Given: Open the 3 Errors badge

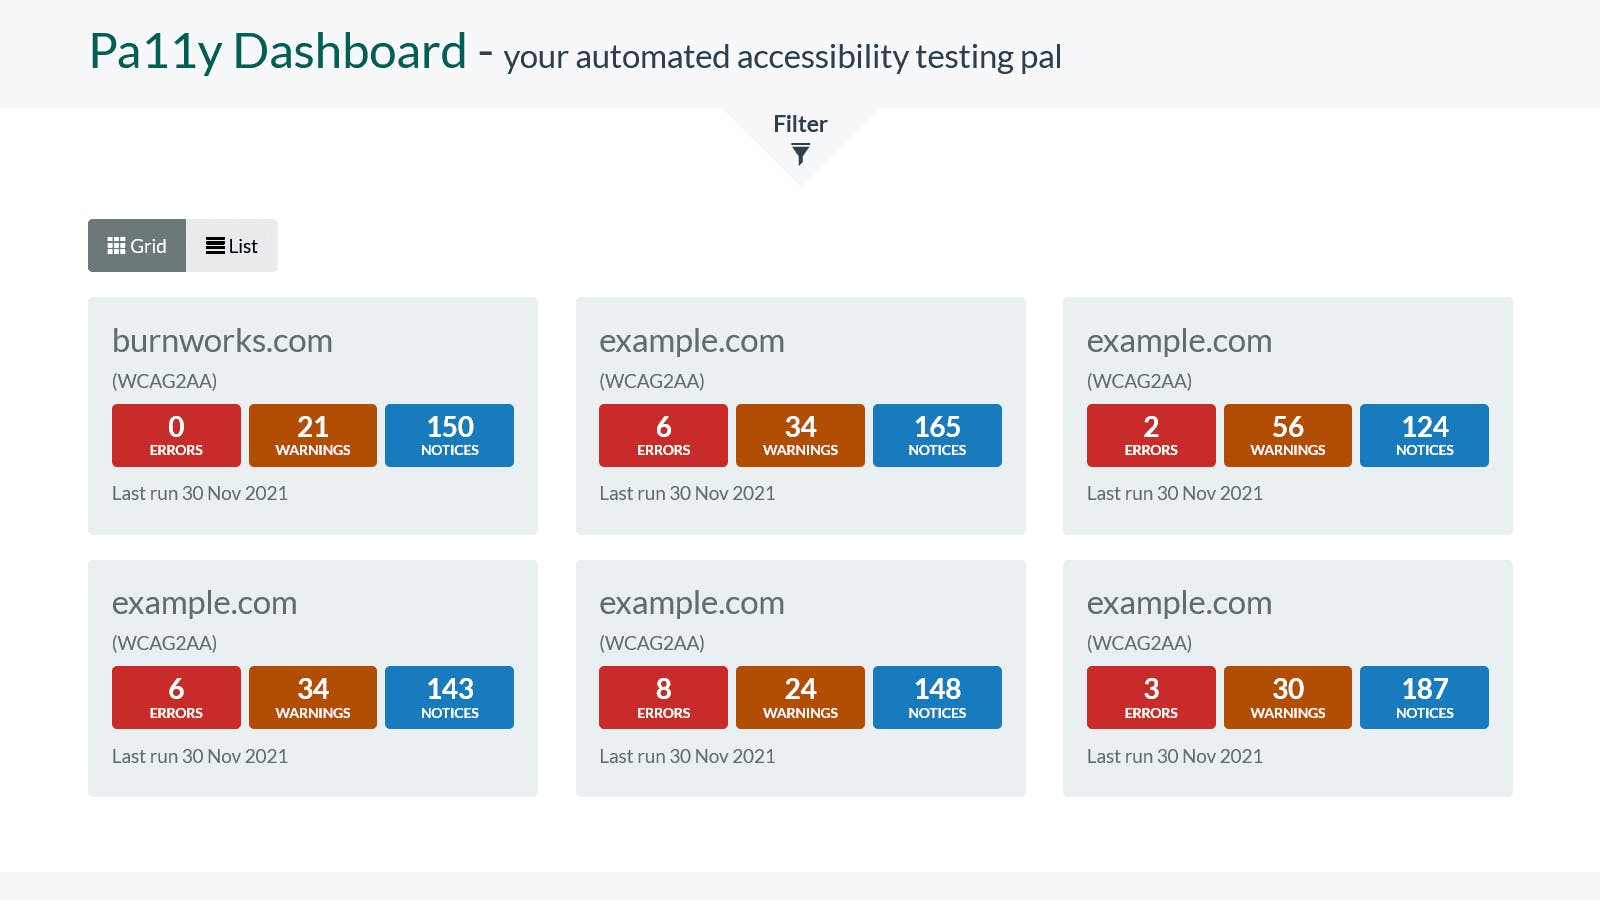Looking at the screenshot, I should [1151, 697].
